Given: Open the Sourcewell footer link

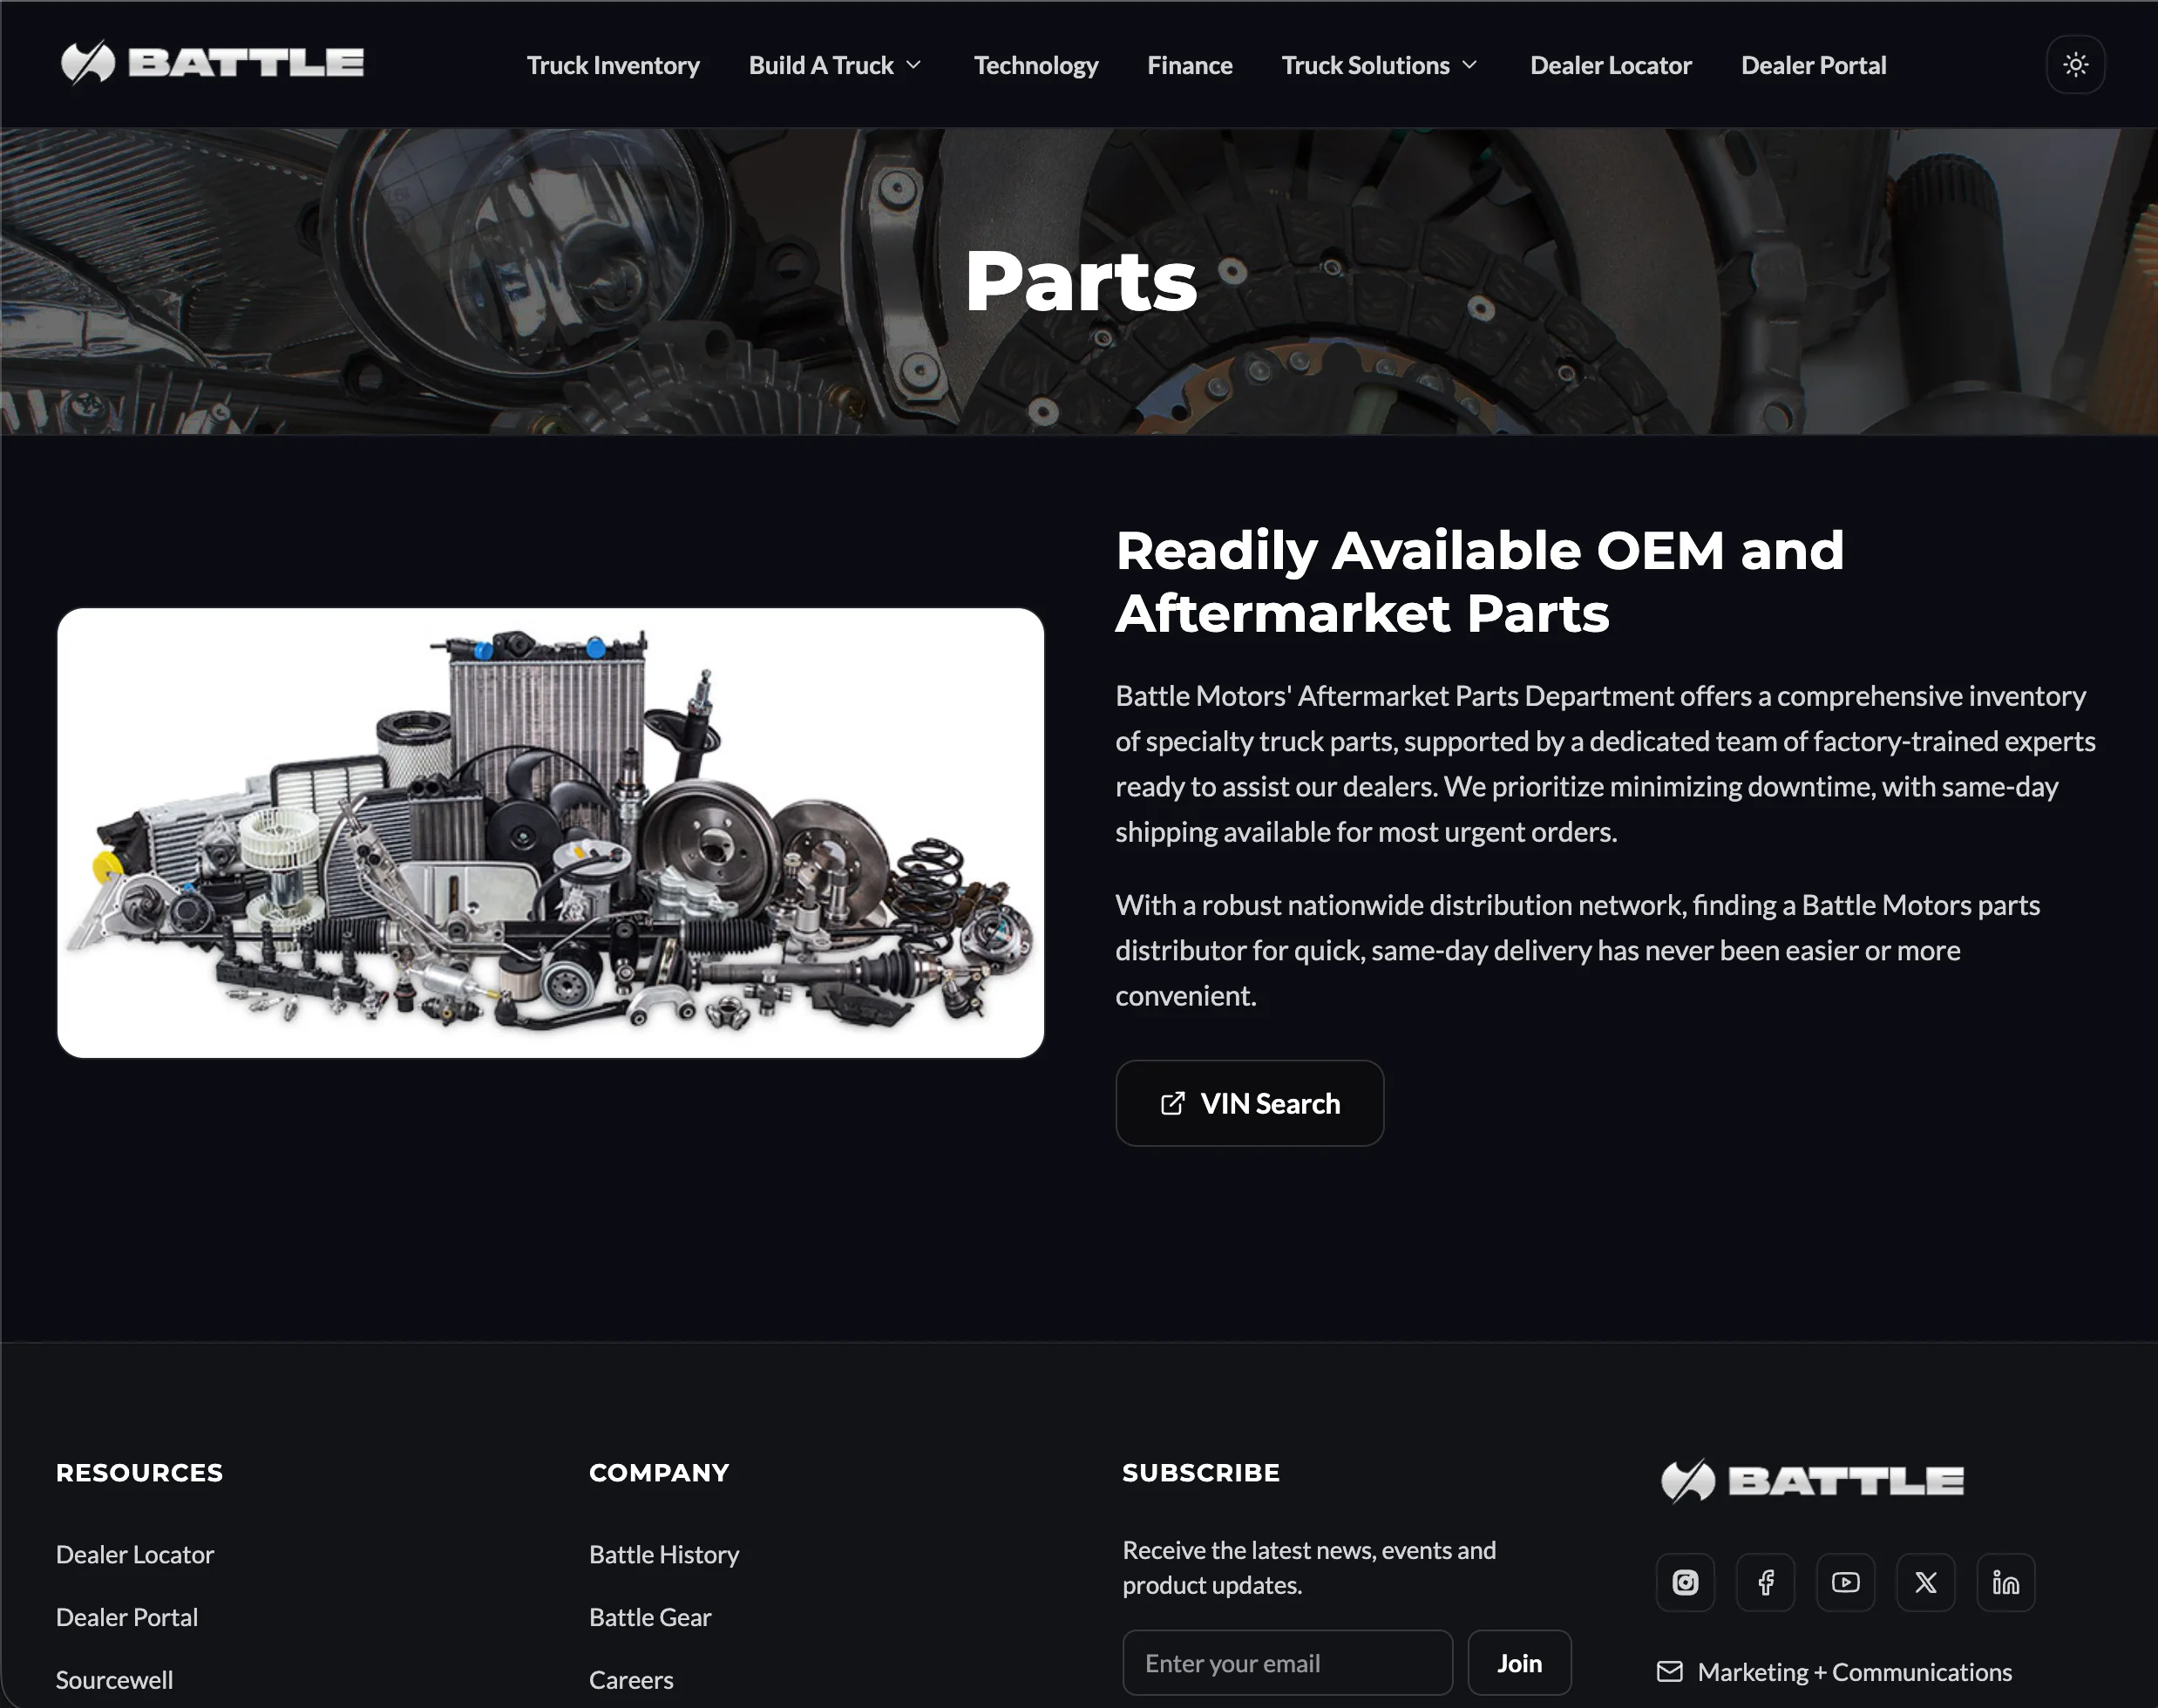Looking at the screenshot, I should point(114,1680).
